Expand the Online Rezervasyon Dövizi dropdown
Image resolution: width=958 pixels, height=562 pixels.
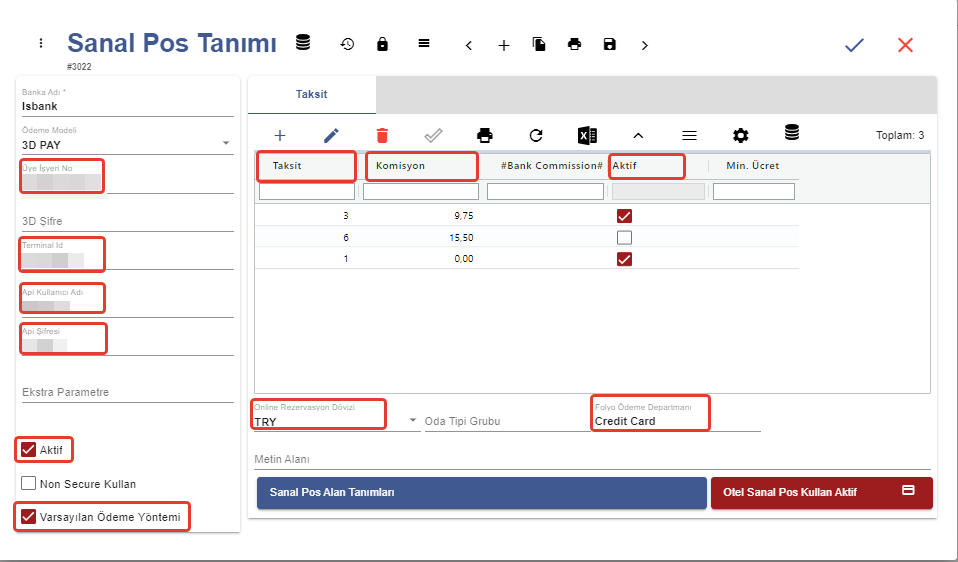(x=414, y=422)
